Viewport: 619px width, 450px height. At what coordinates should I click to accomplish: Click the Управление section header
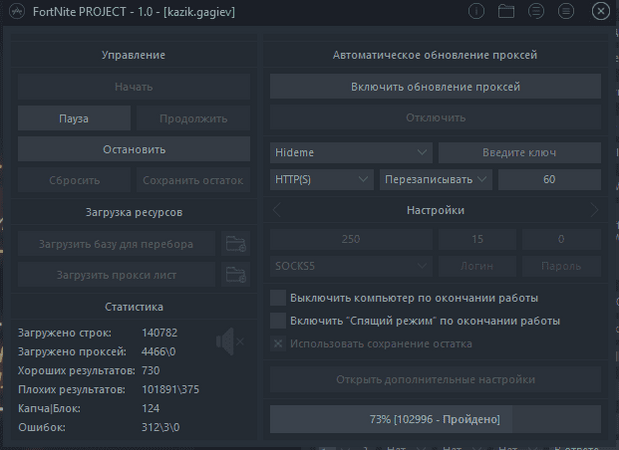point(133,55)
